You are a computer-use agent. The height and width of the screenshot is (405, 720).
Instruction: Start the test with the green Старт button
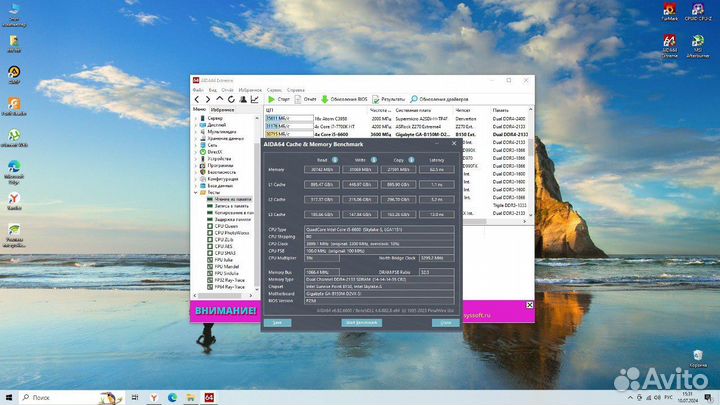tap(279, 99)
